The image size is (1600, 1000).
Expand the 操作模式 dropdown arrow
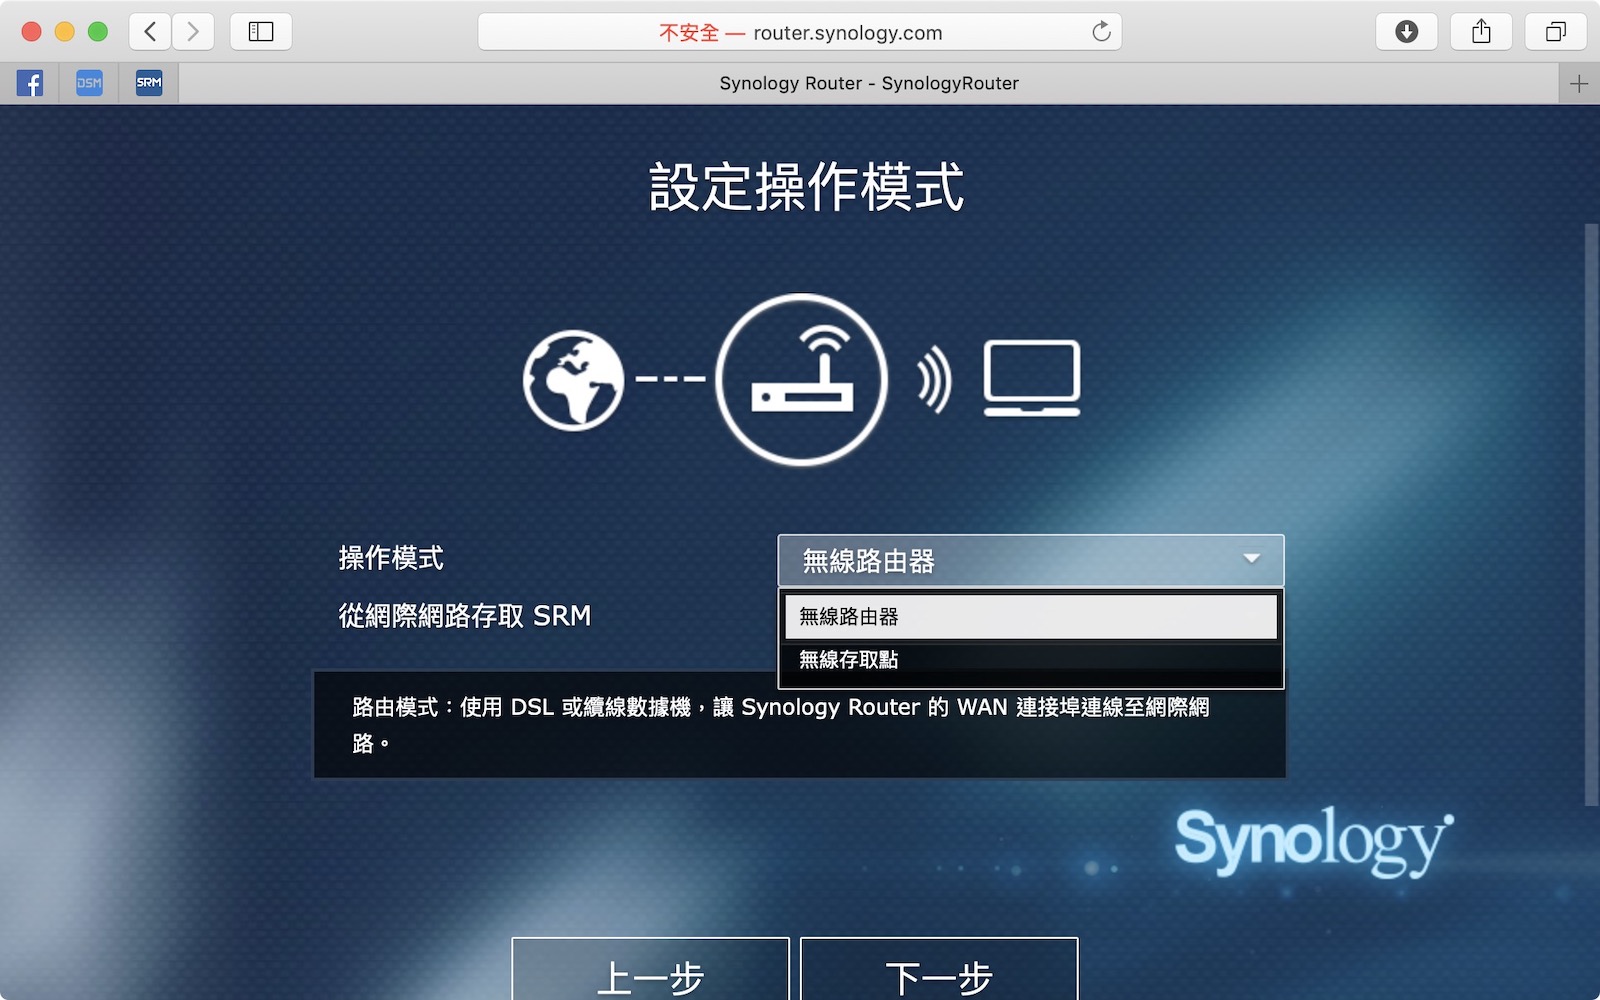[x=1251, y=559]
